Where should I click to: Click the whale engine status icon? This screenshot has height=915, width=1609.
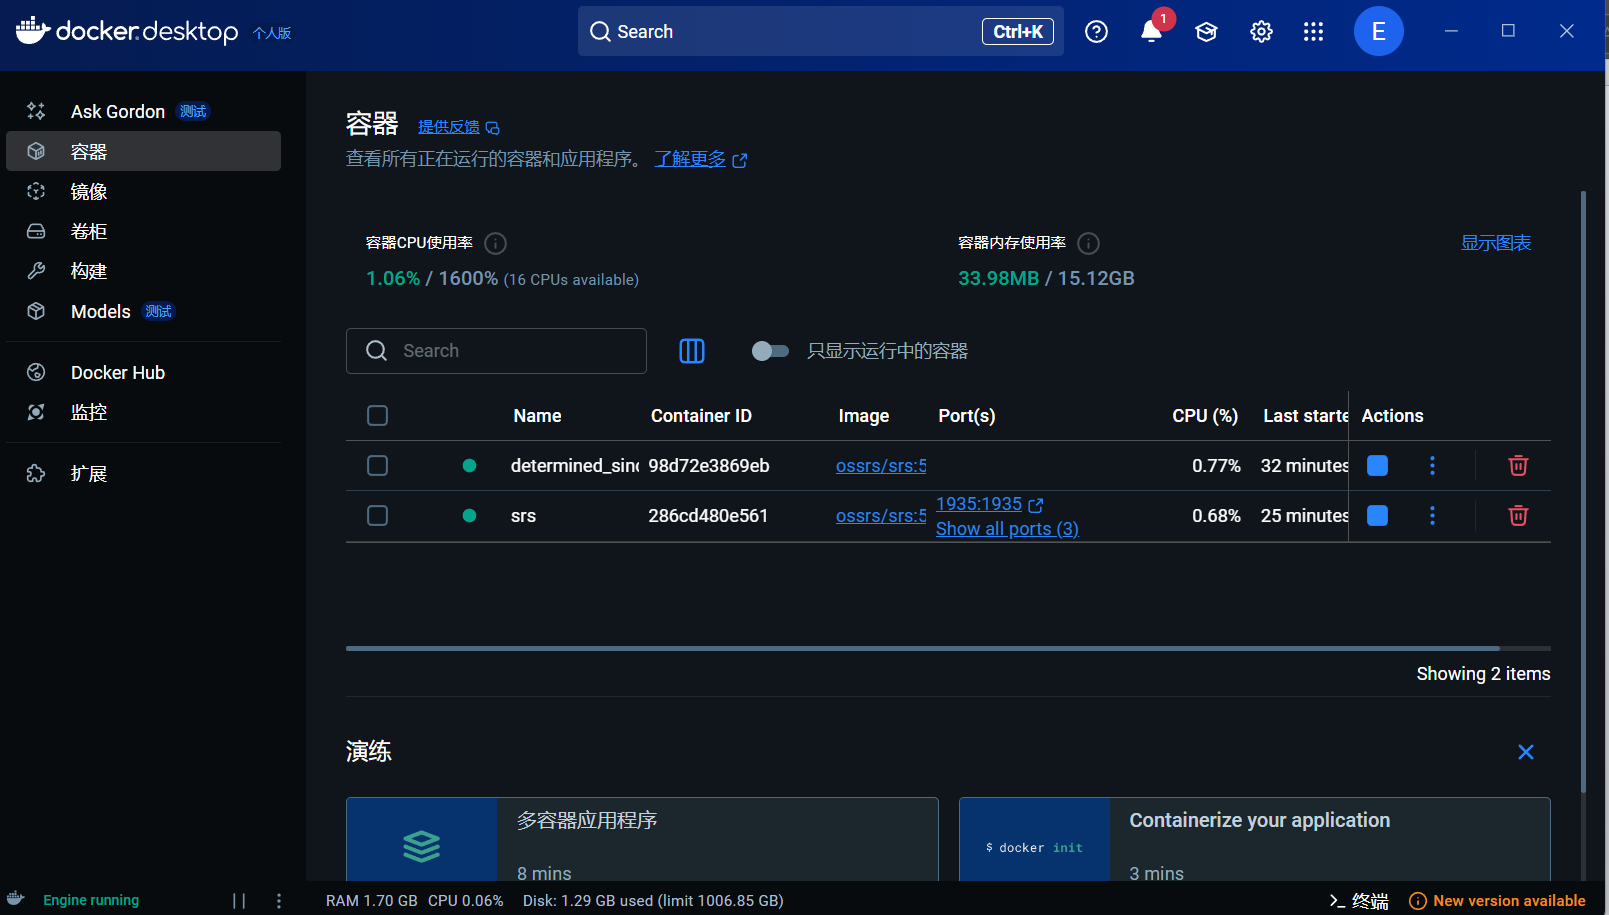click(x=15, y=898)
